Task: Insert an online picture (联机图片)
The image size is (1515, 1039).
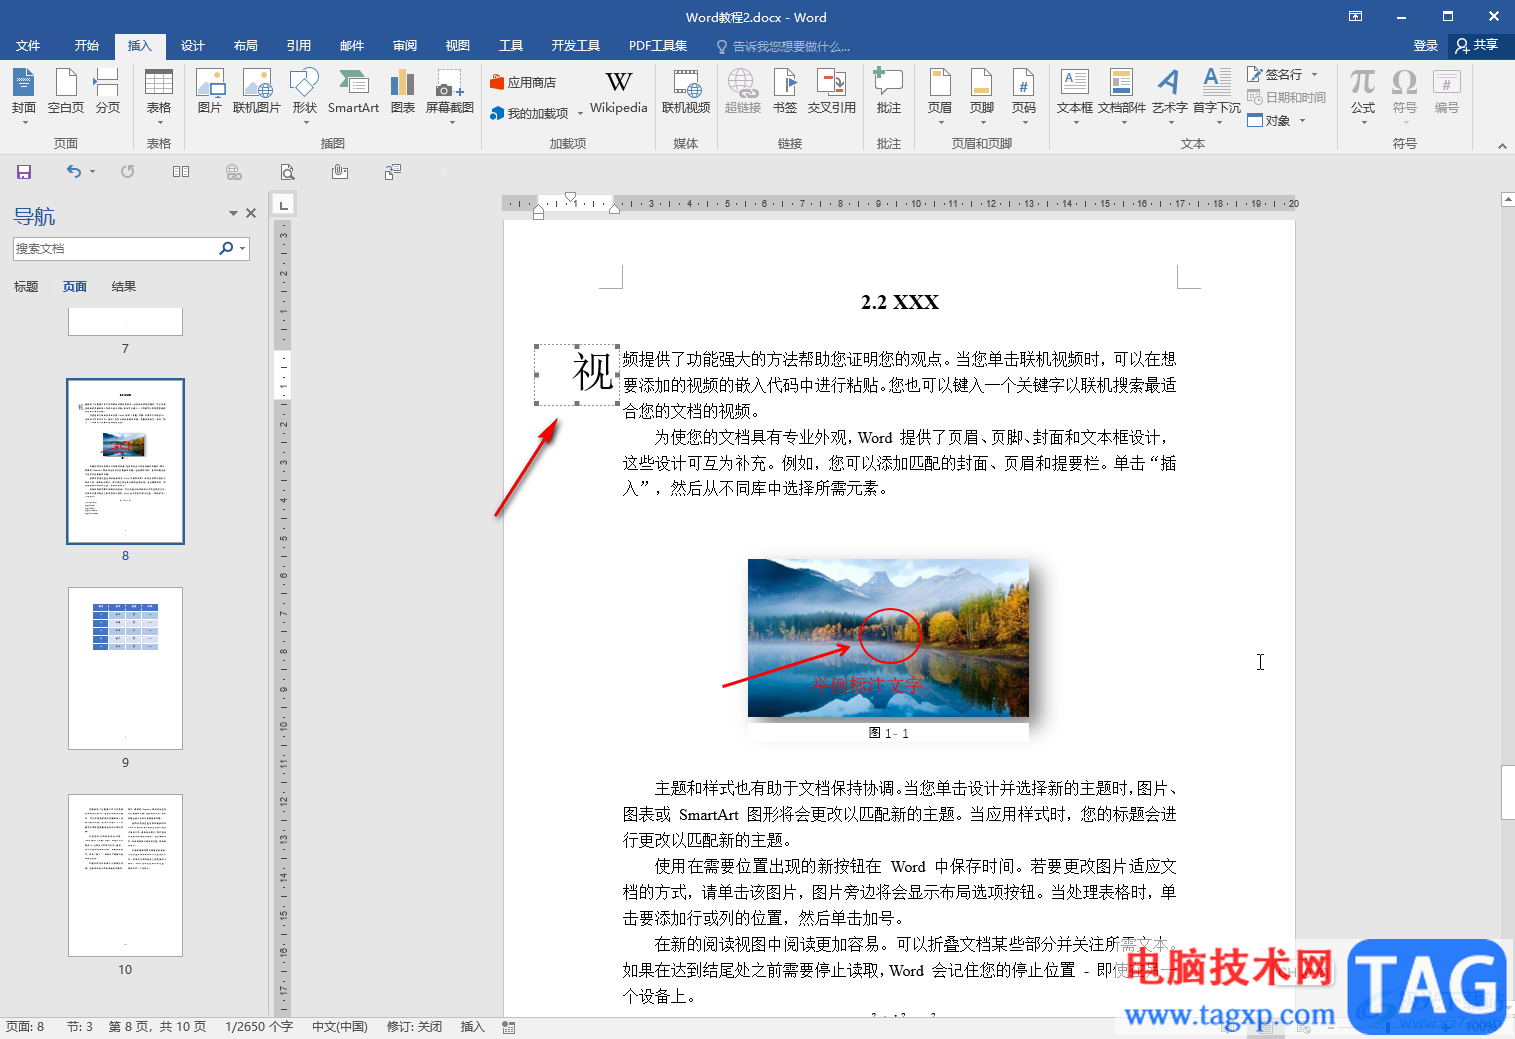Action: pyautogui.click(x=257, y=92)
